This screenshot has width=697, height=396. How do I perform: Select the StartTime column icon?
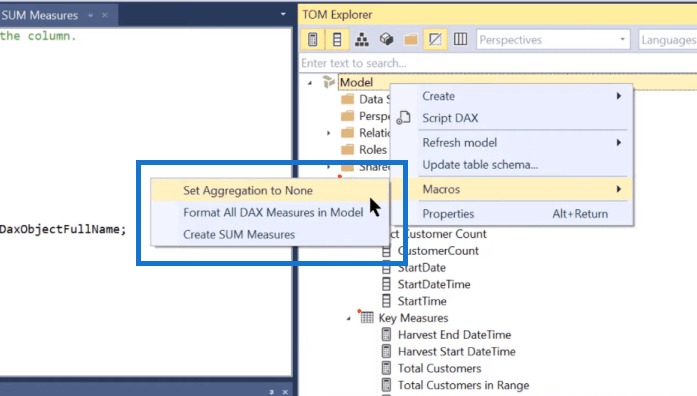click(386, 301)
